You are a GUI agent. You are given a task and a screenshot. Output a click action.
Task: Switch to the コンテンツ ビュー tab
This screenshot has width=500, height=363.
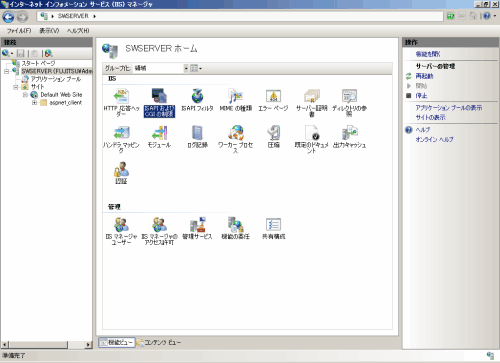tap(159, 342)
